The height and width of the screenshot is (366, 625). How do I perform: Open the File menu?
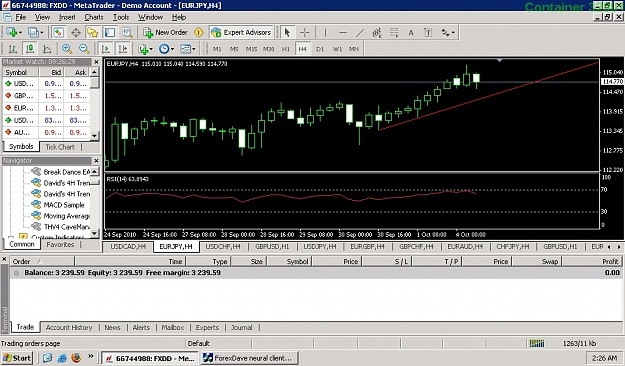click(20, 17)
